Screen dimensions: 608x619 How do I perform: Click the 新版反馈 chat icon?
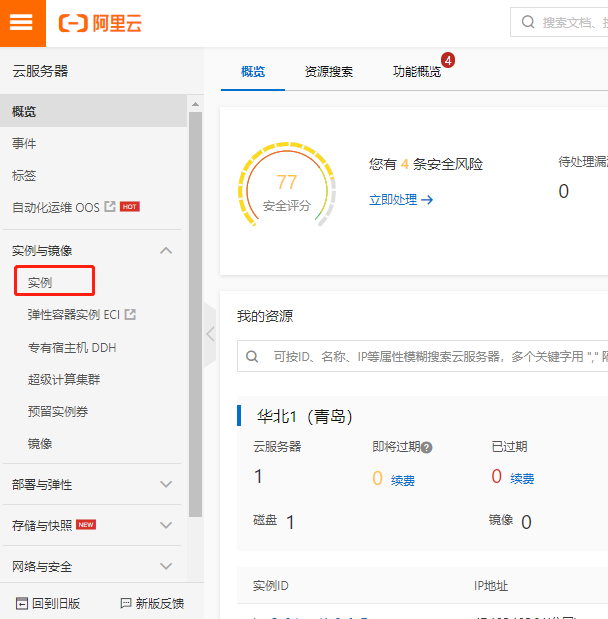click(x=126, y=603)
